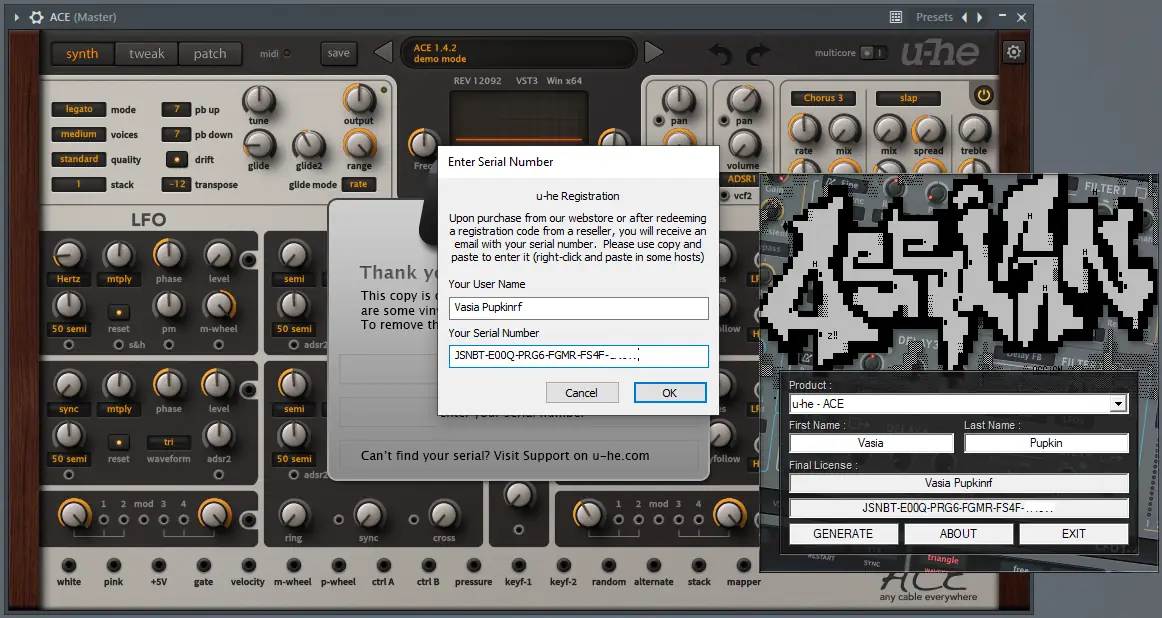1162x618 pixels.
Task: Click the random output jack
Action: pos(608,565)
